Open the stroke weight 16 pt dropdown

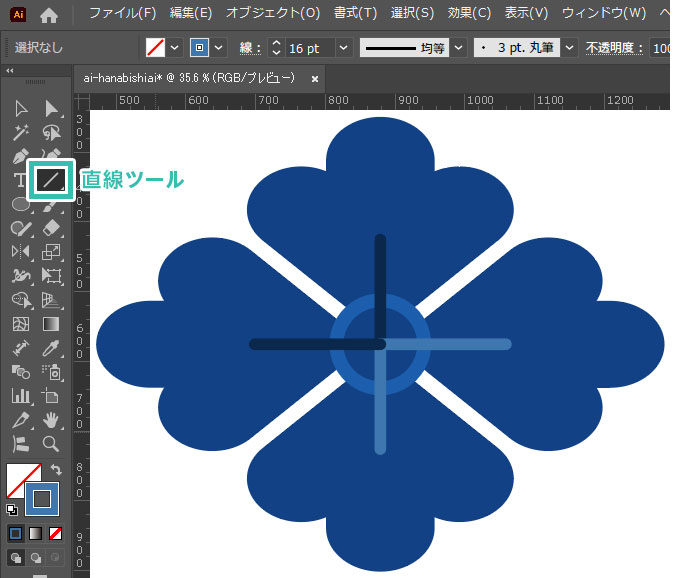(x=344, y=48)
